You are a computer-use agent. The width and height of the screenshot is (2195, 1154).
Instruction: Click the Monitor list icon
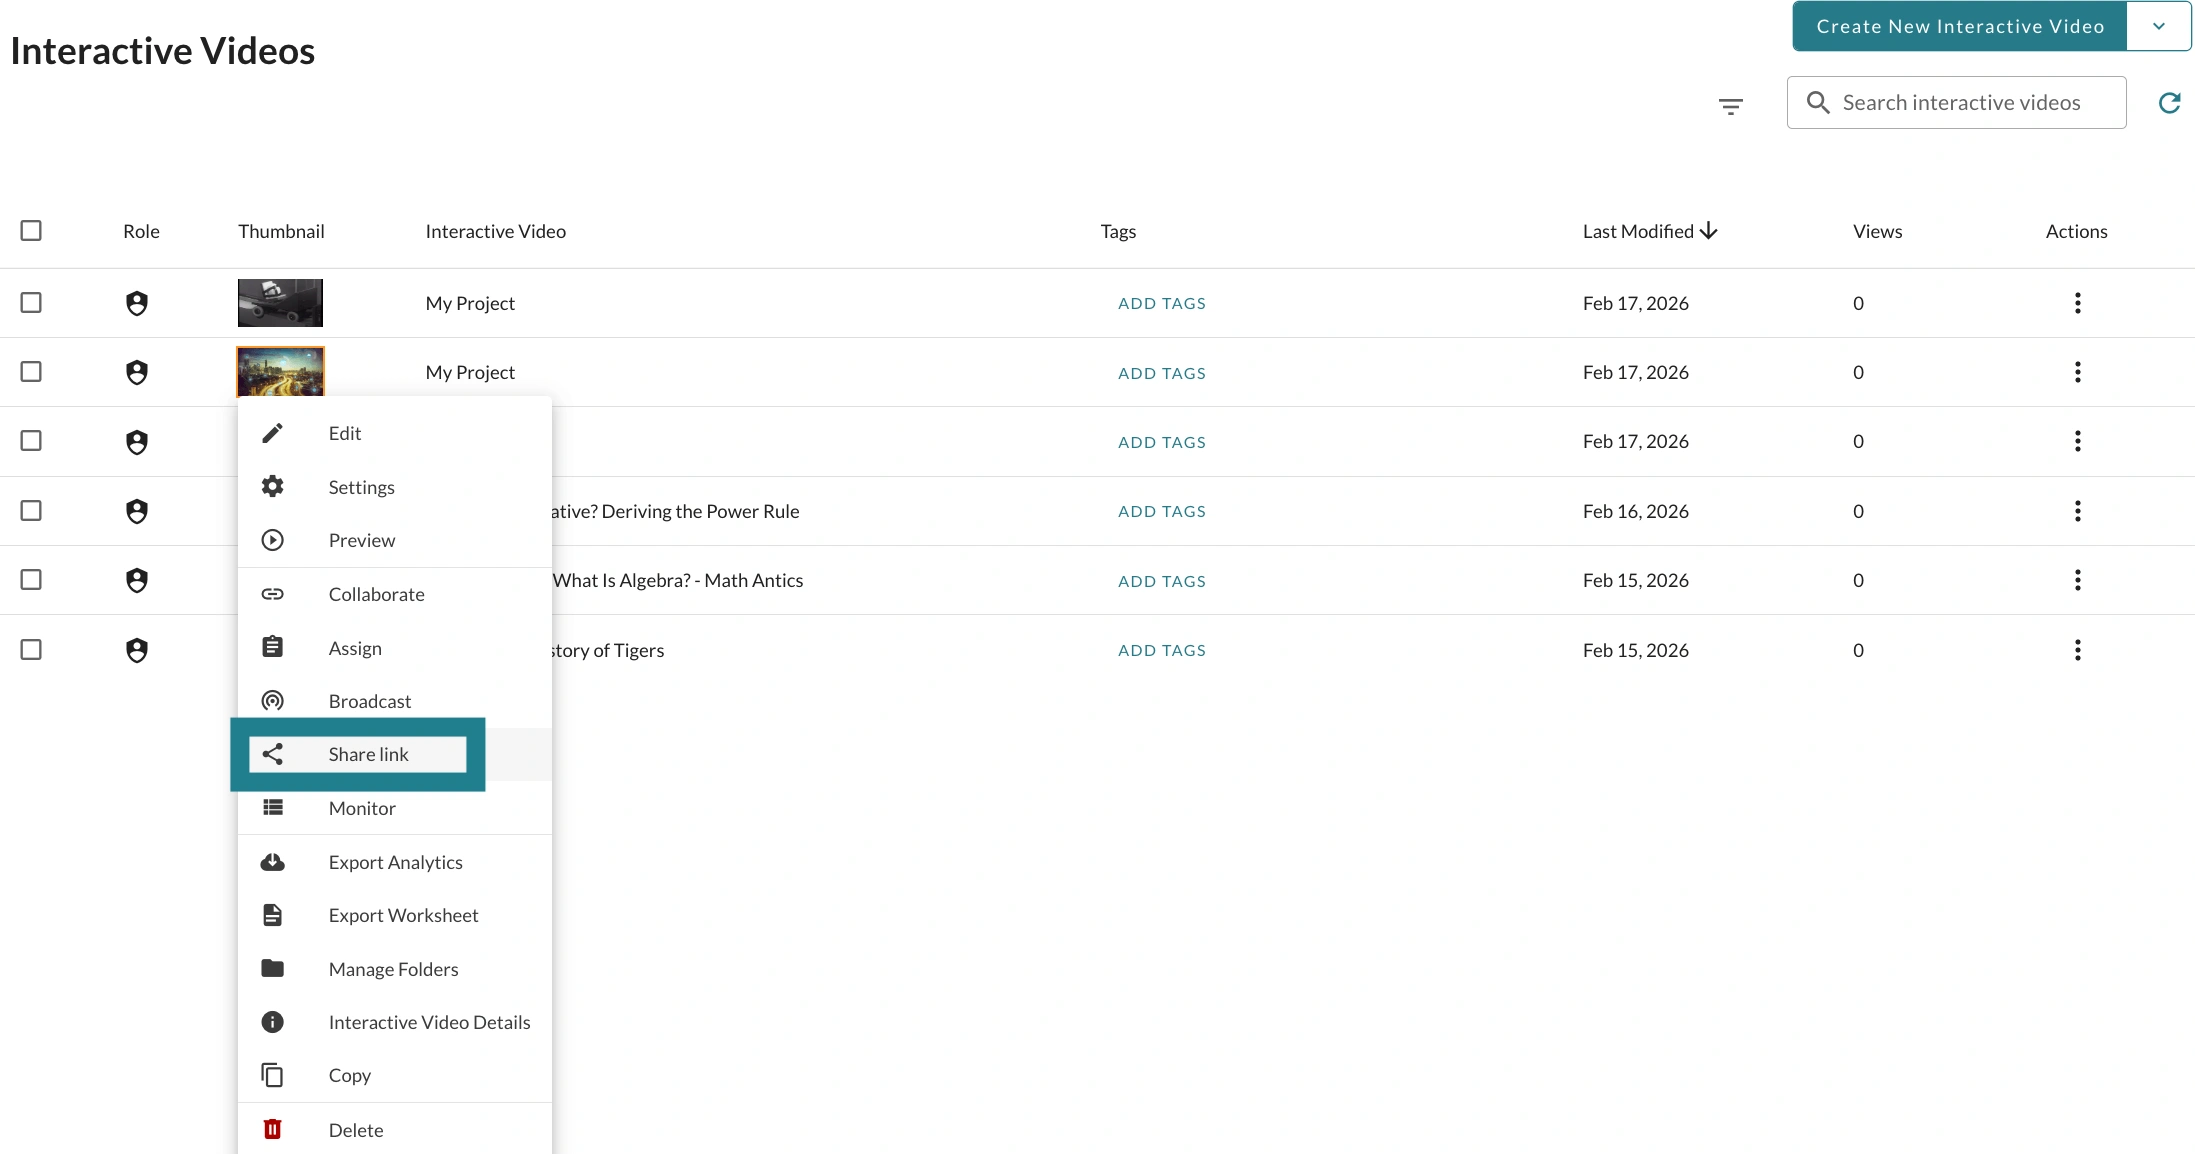272,807
